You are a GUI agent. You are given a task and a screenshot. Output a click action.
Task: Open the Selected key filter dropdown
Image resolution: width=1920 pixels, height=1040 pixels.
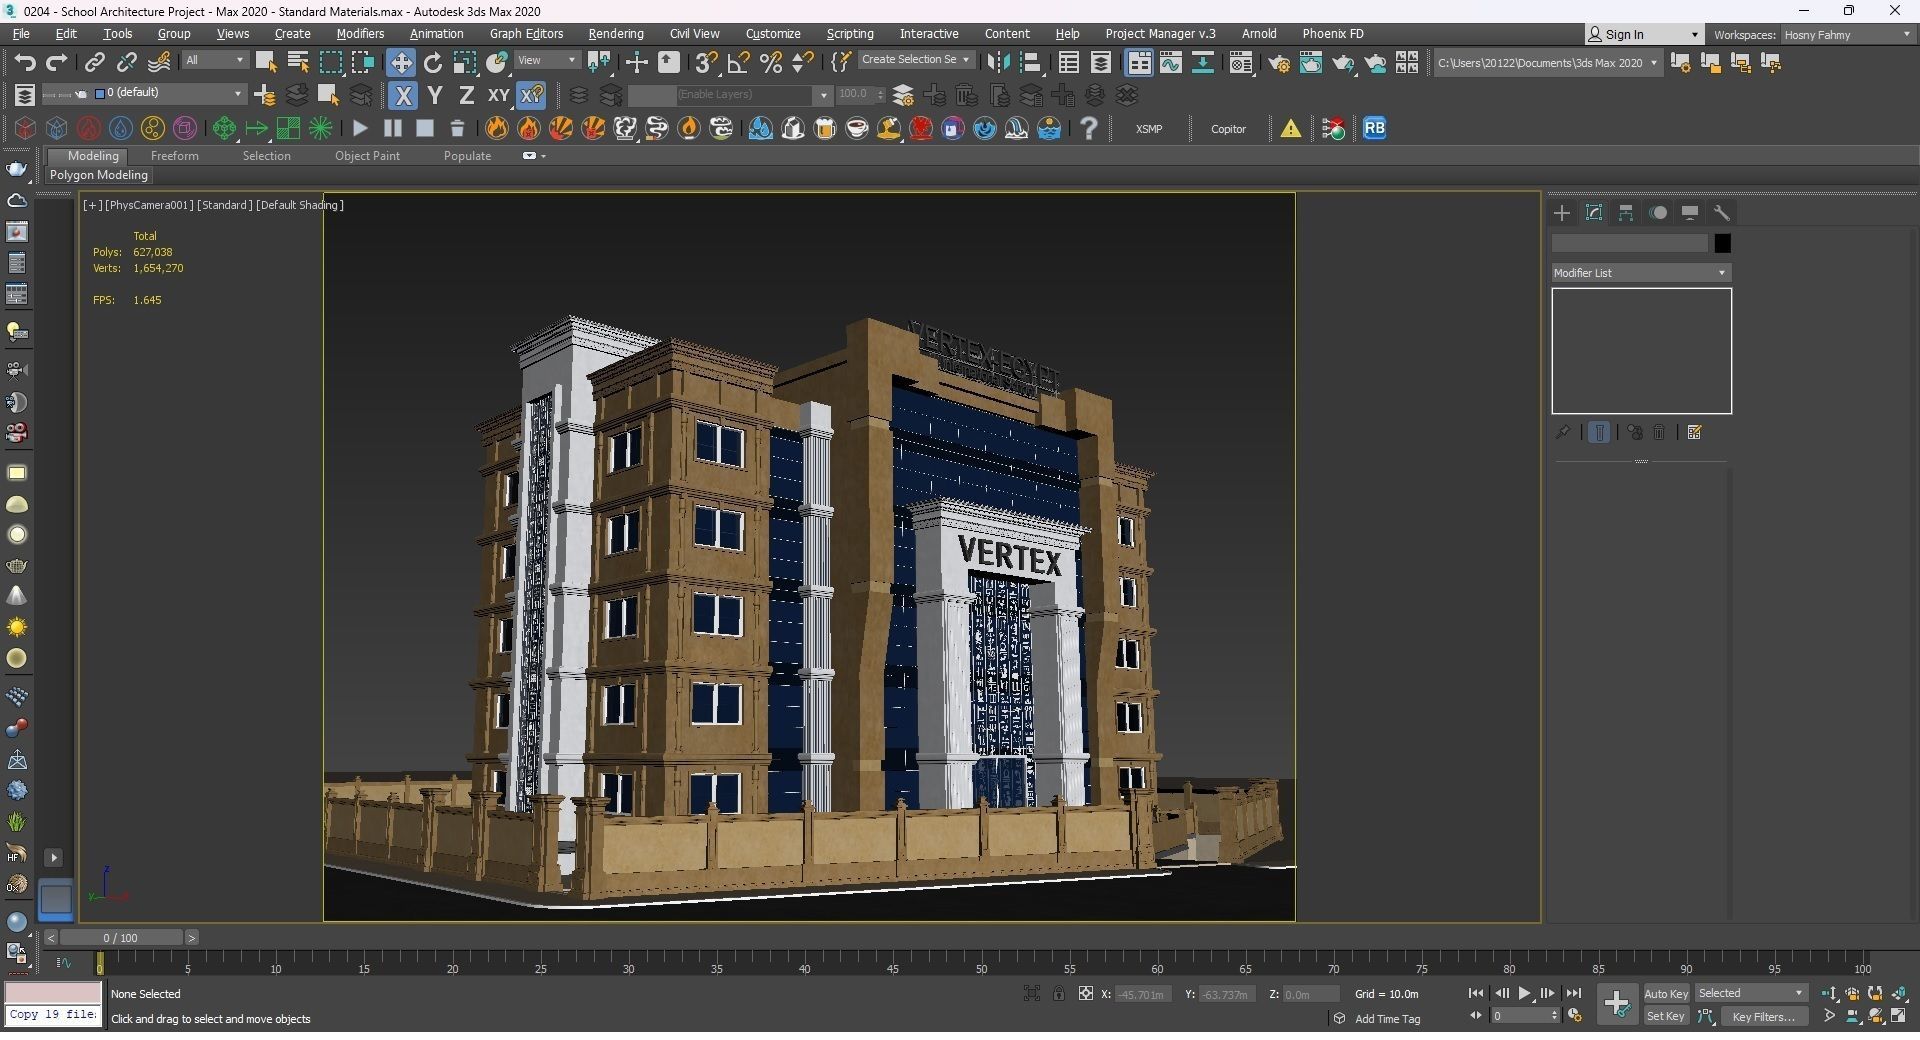(x=1750, y=994)
